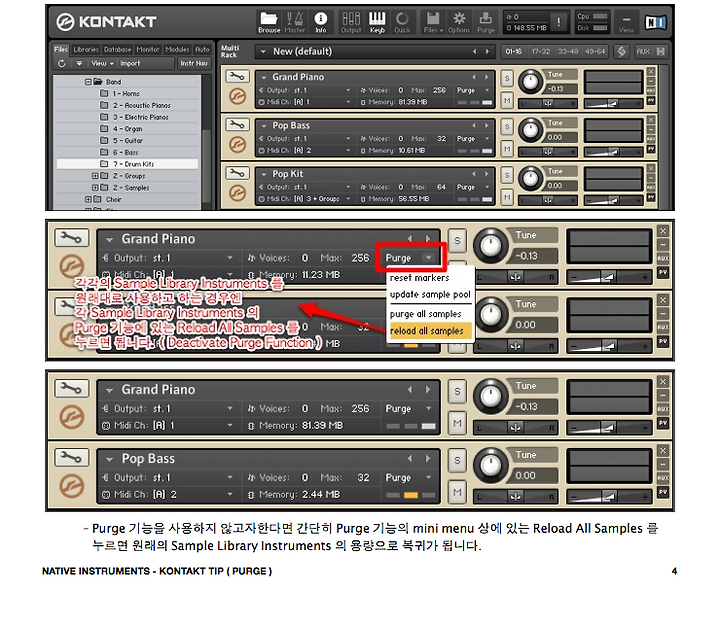Show the Output mixer section icon
The height and width of the screenshot is (626, 720).
(x=351, y=23)
